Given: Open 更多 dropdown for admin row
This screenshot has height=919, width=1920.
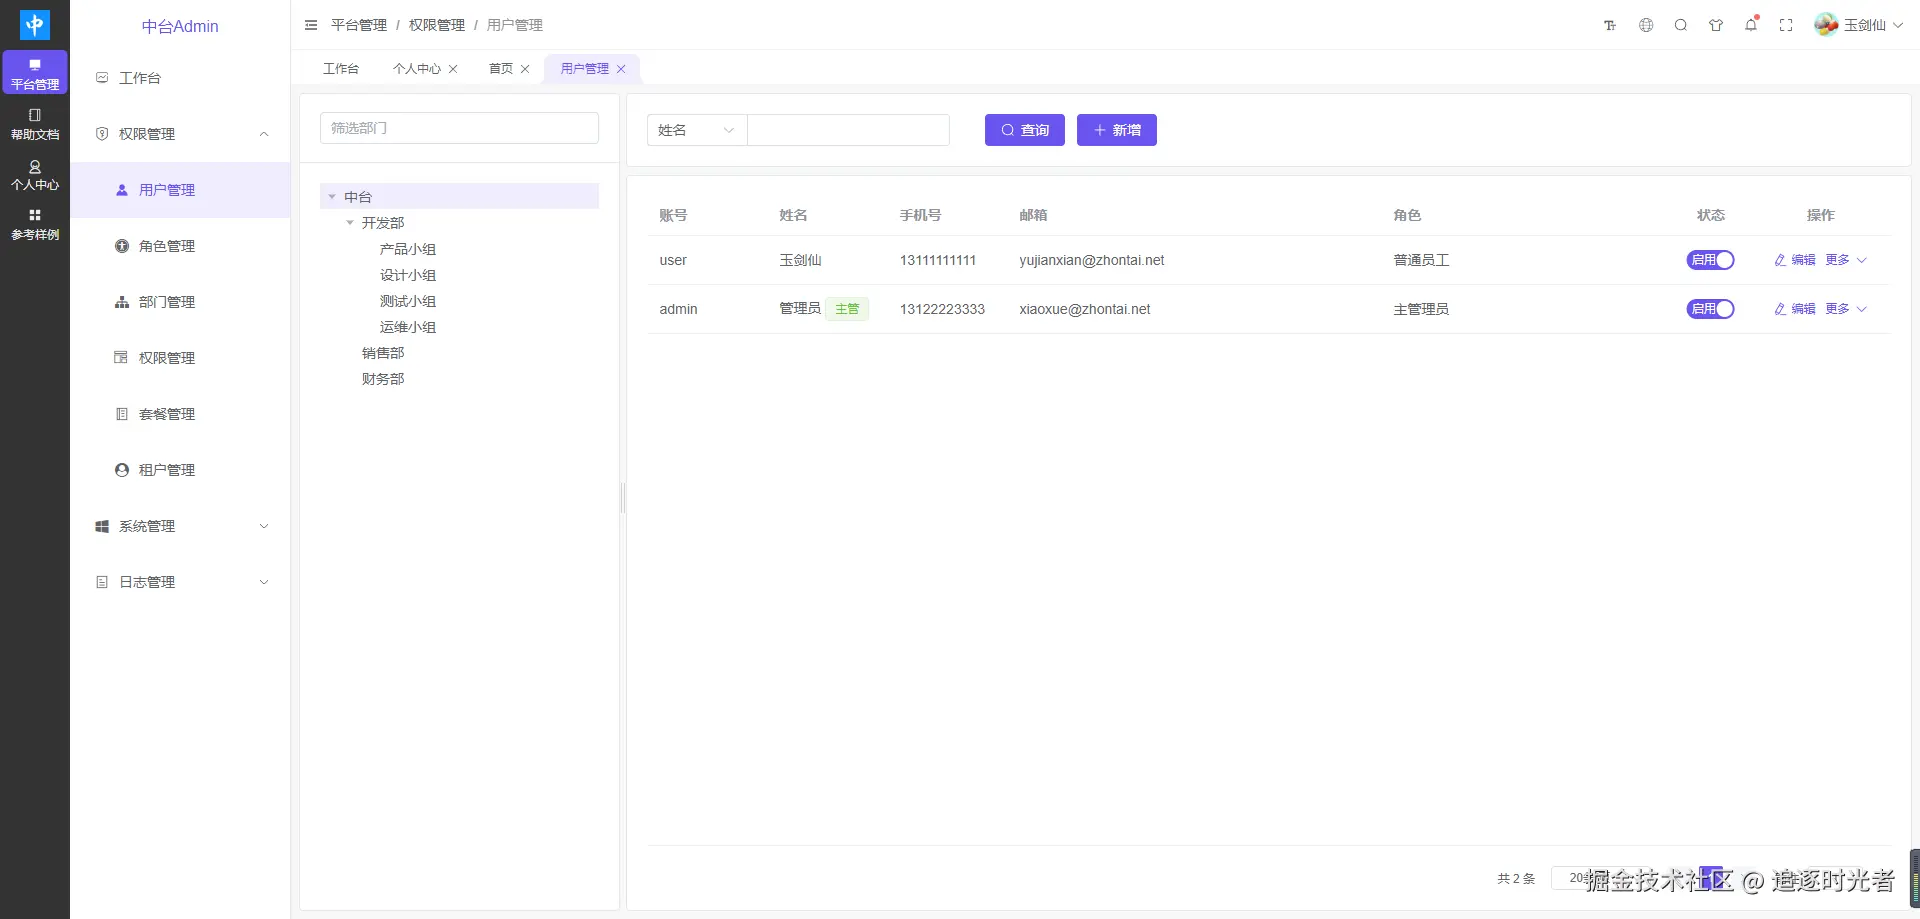Looking at the screenshot, I should tap(1846, 309).
